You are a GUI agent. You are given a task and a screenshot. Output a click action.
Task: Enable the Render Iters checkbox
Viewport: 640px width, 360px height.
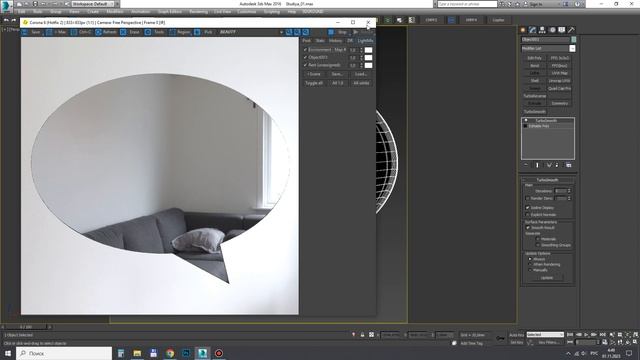point(528,198)
